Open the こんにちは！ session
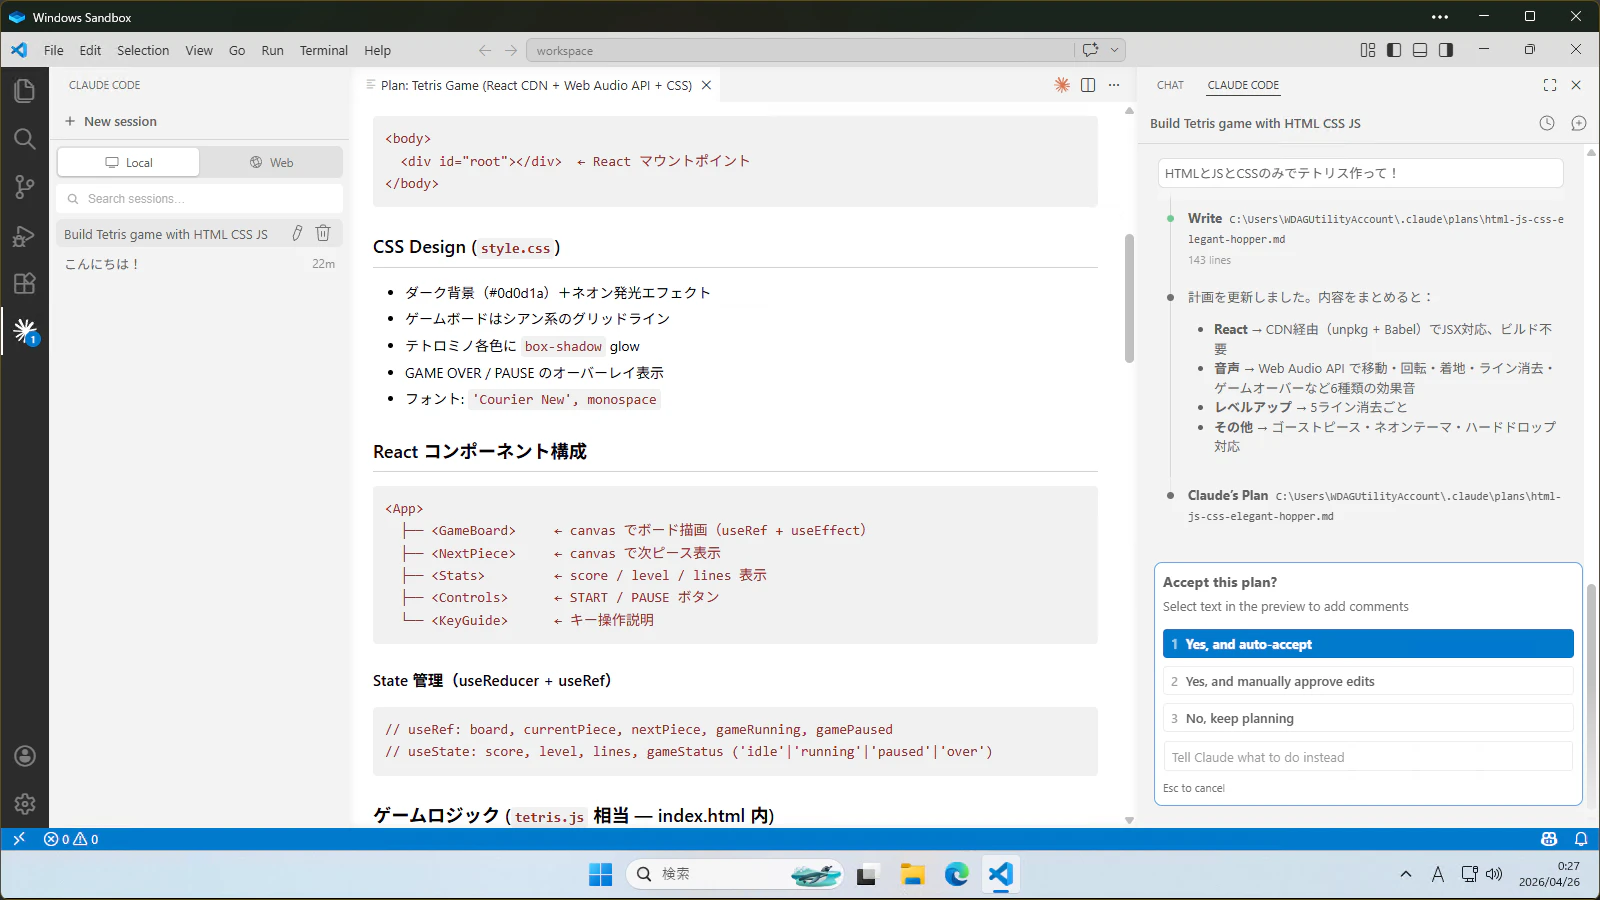Screen dimensions: 1600x900 [200, 264]
